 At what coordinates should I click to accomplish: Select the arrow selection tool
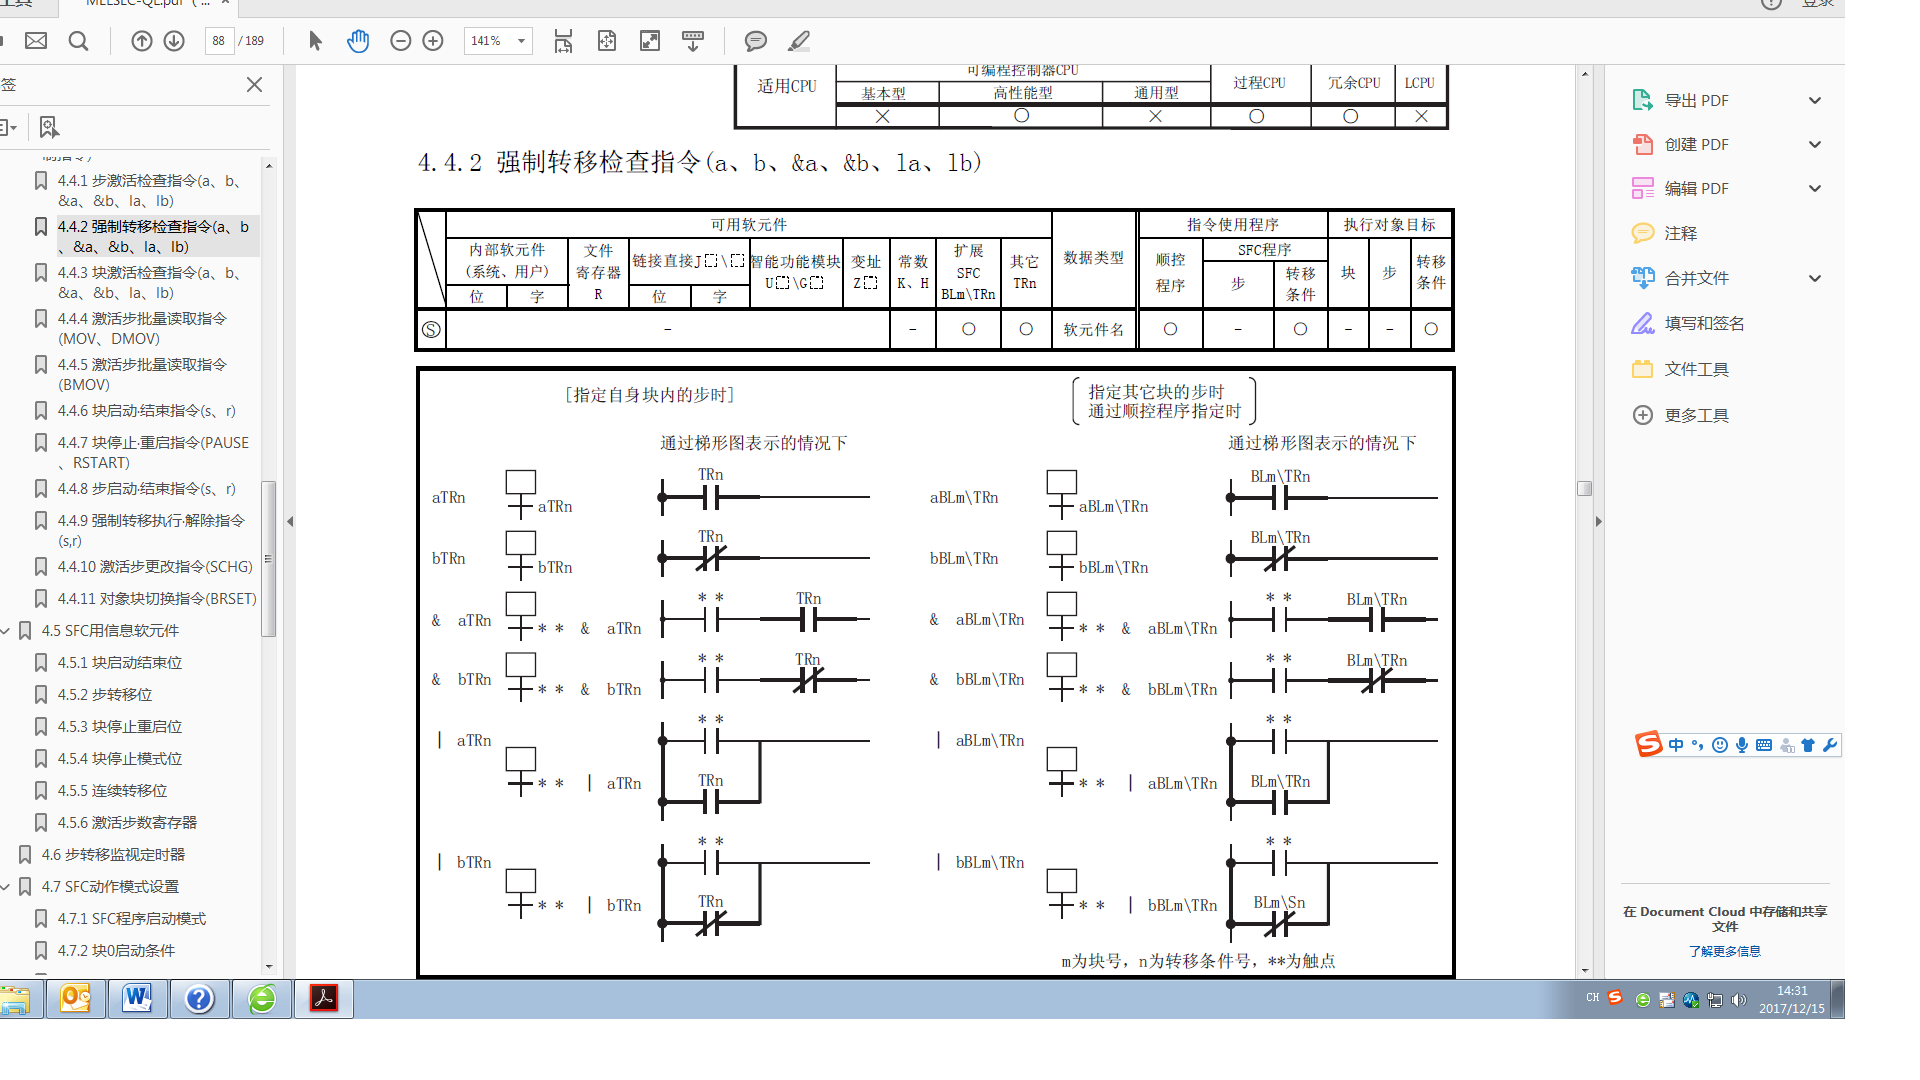coord(315,41)
